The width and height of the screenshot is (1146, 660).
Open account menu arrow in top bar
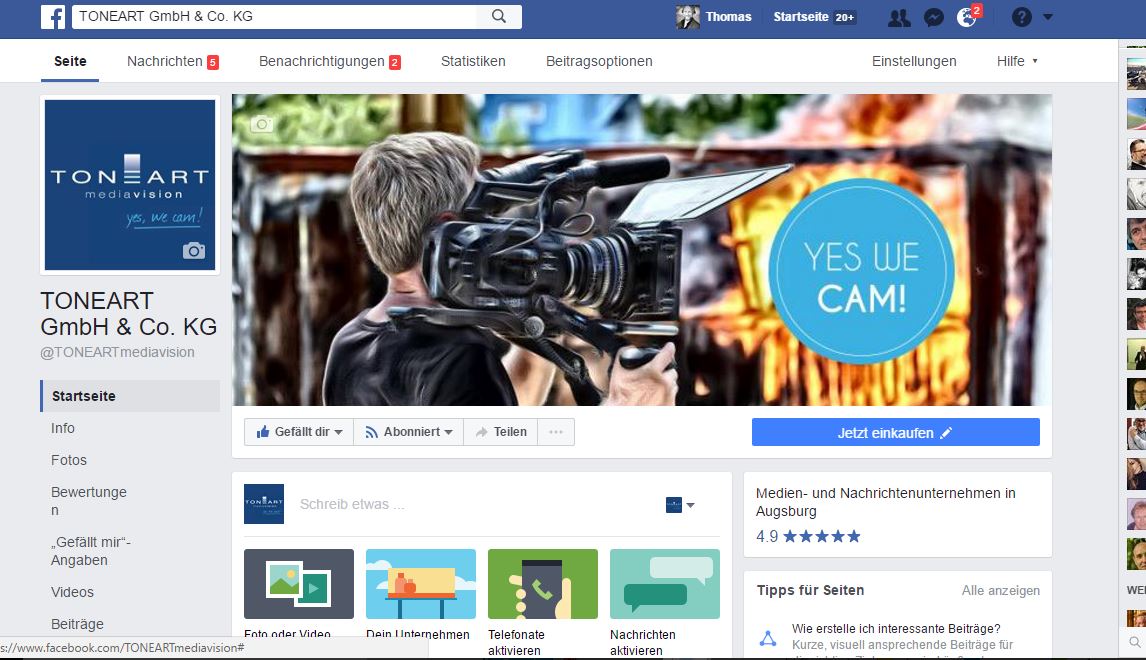tap(1047, 17)
